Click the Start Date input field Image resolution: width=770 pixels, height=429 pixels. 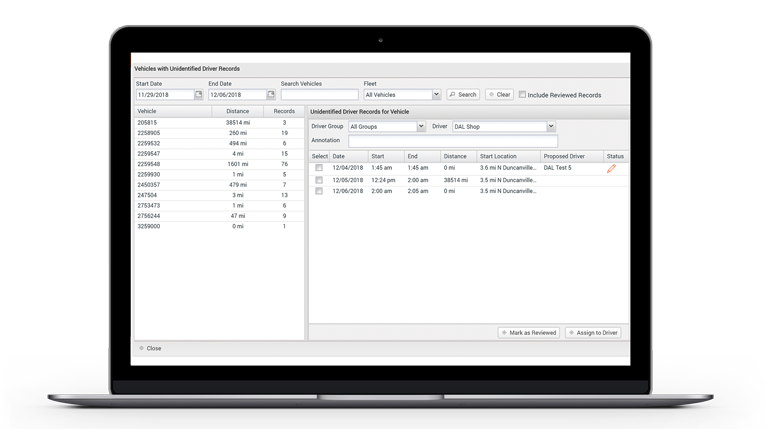pos(165,94)
